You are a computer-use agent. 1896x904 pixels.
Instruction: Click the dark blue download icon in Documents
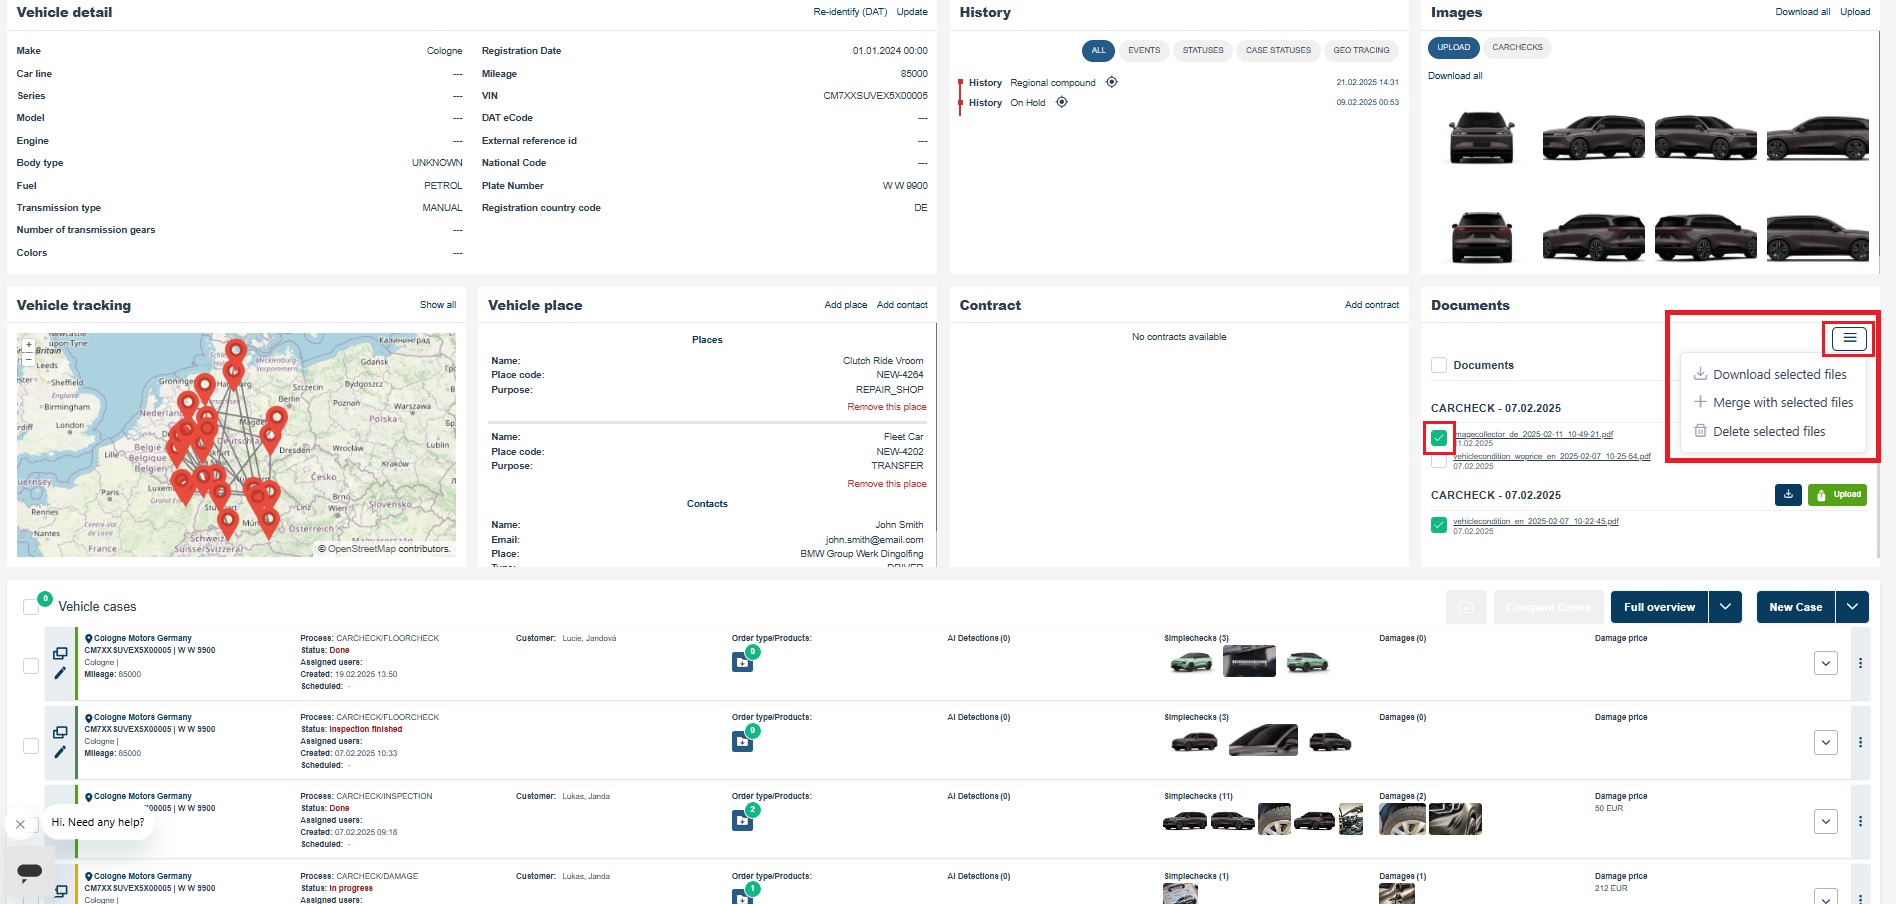[1787, 495]
